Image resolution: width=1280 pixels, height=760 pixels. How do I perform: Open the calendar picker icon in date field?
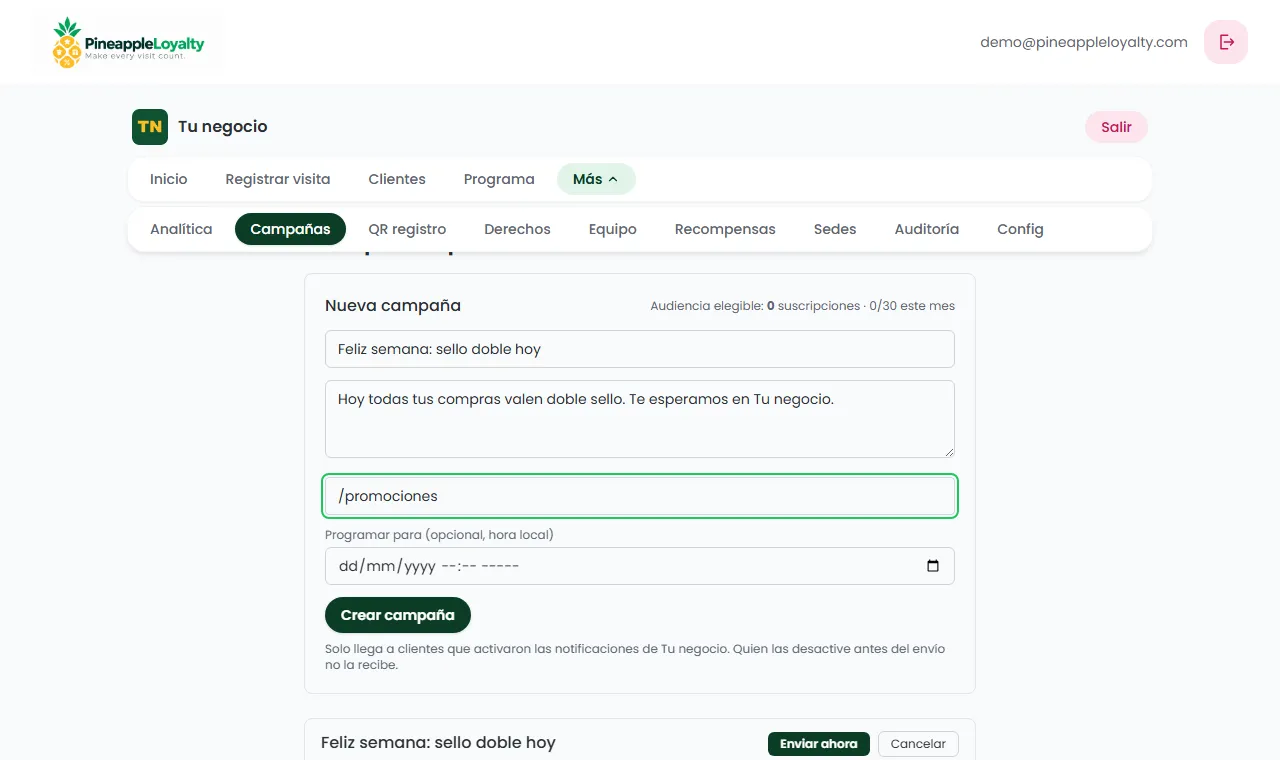[933, 566]
